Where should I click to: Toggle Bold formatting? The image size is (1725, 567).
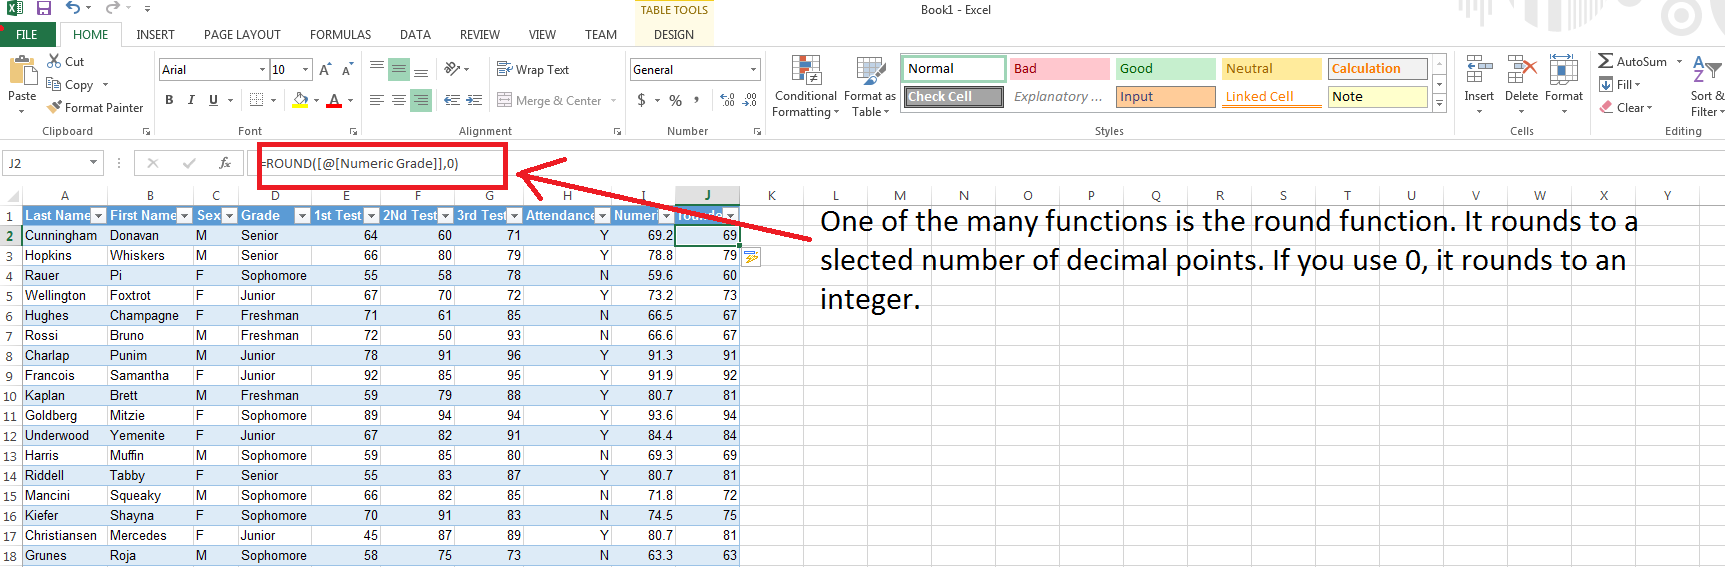(x=169, y=100)
